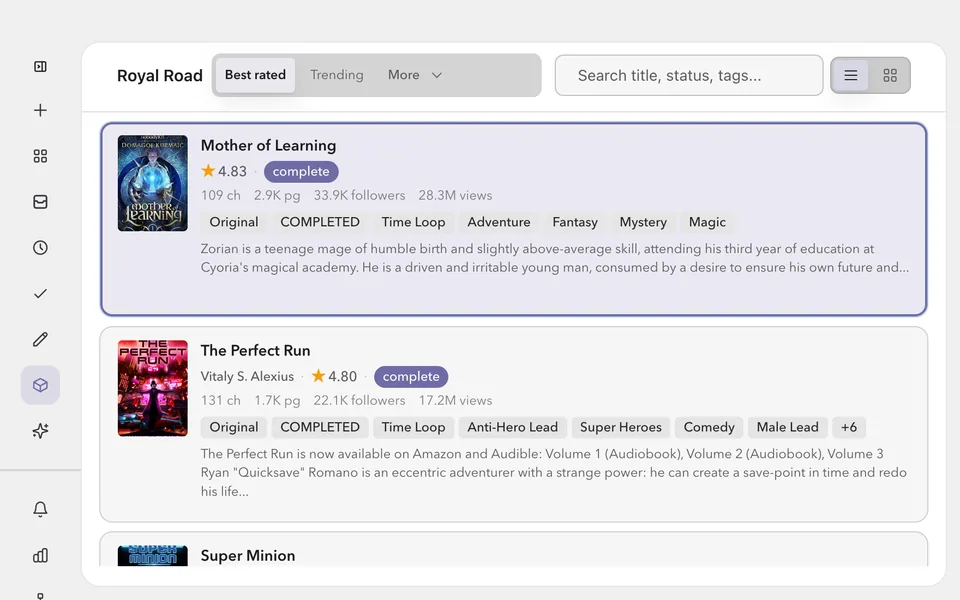Toggle the sidebar panel icon
Viewport: 960px width, 600px height.
pyautogui.click(x=40, y=66)
